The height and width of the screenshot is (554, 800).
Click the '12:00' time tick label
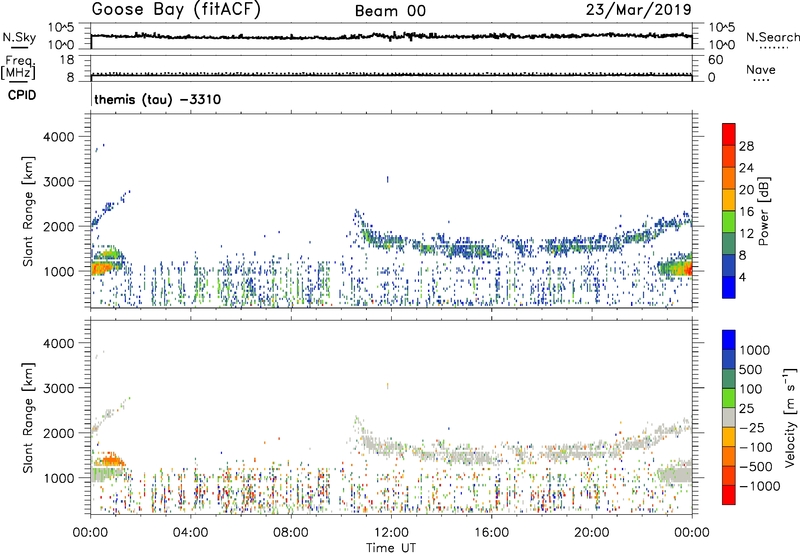(391, 533)
